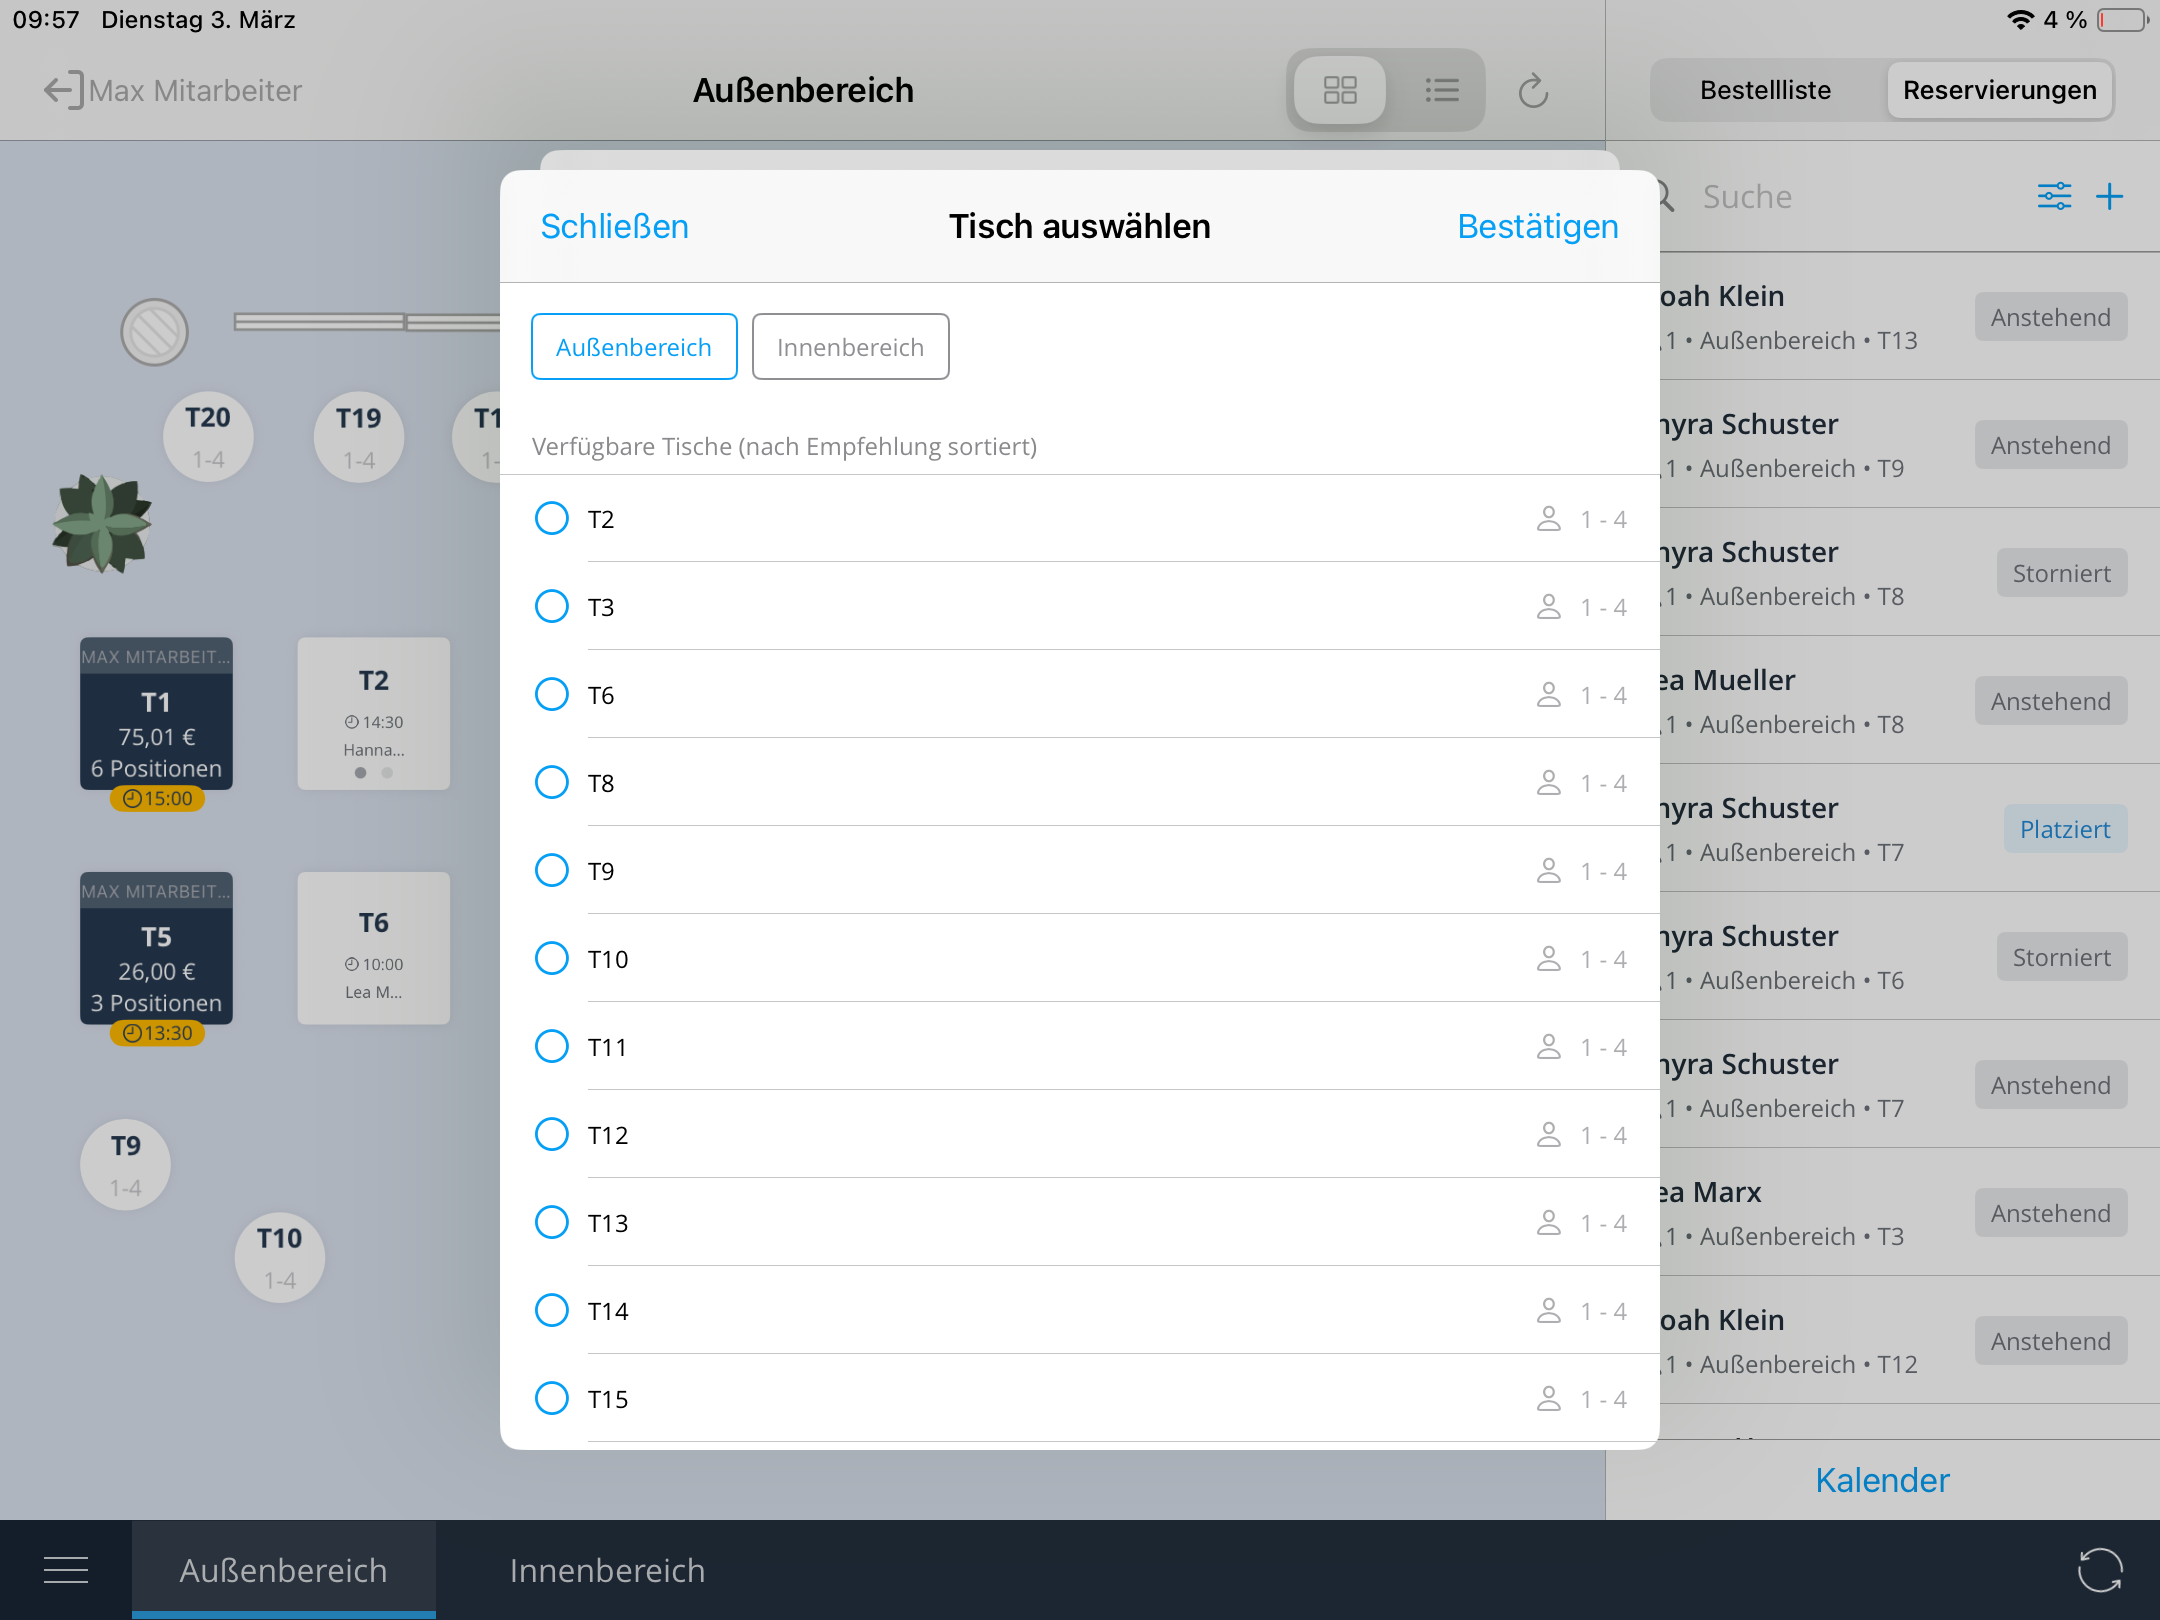Click Schließen to close dialog
This screenshot has height=1620, width=2160.
[x=614, y=226]
